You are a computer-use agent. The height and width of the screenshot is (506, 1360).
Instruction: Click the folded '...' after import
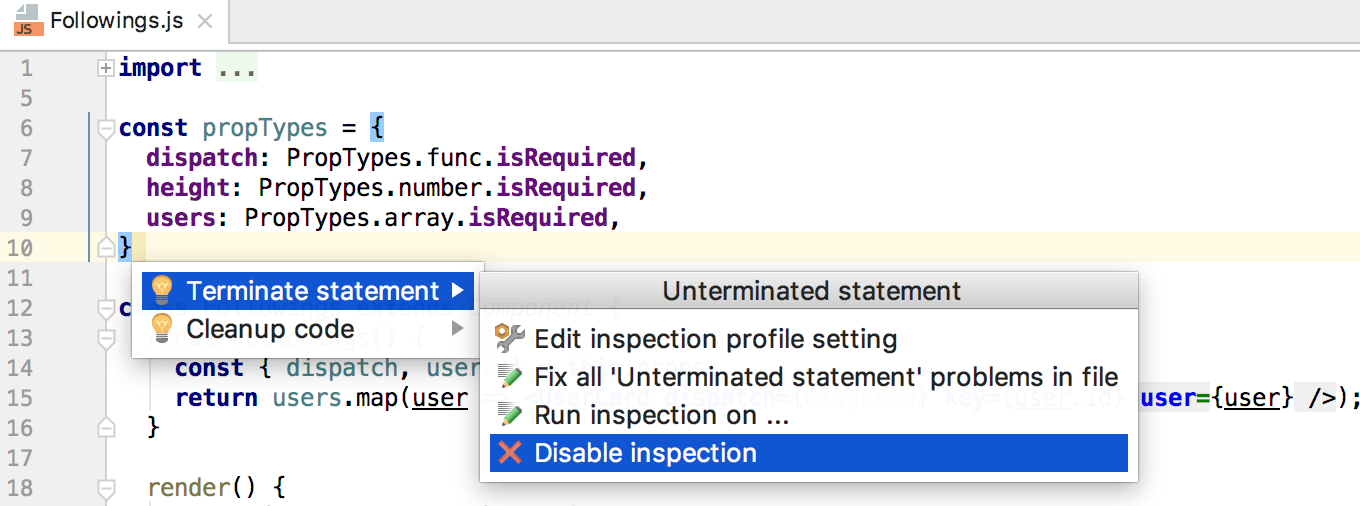(x=237, y=68)
